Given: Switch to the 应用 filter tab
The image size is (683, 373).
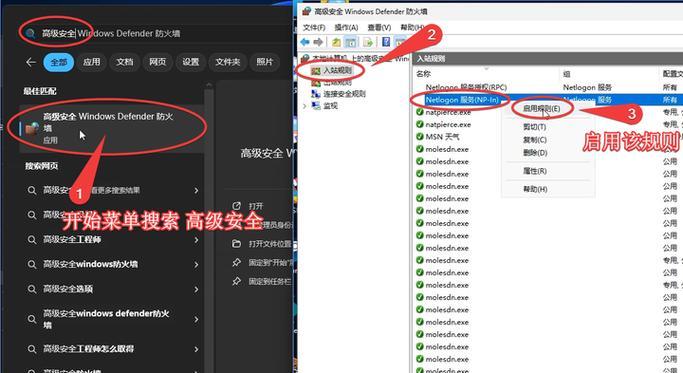Looking at the screenshot, I should coord(91,62).
